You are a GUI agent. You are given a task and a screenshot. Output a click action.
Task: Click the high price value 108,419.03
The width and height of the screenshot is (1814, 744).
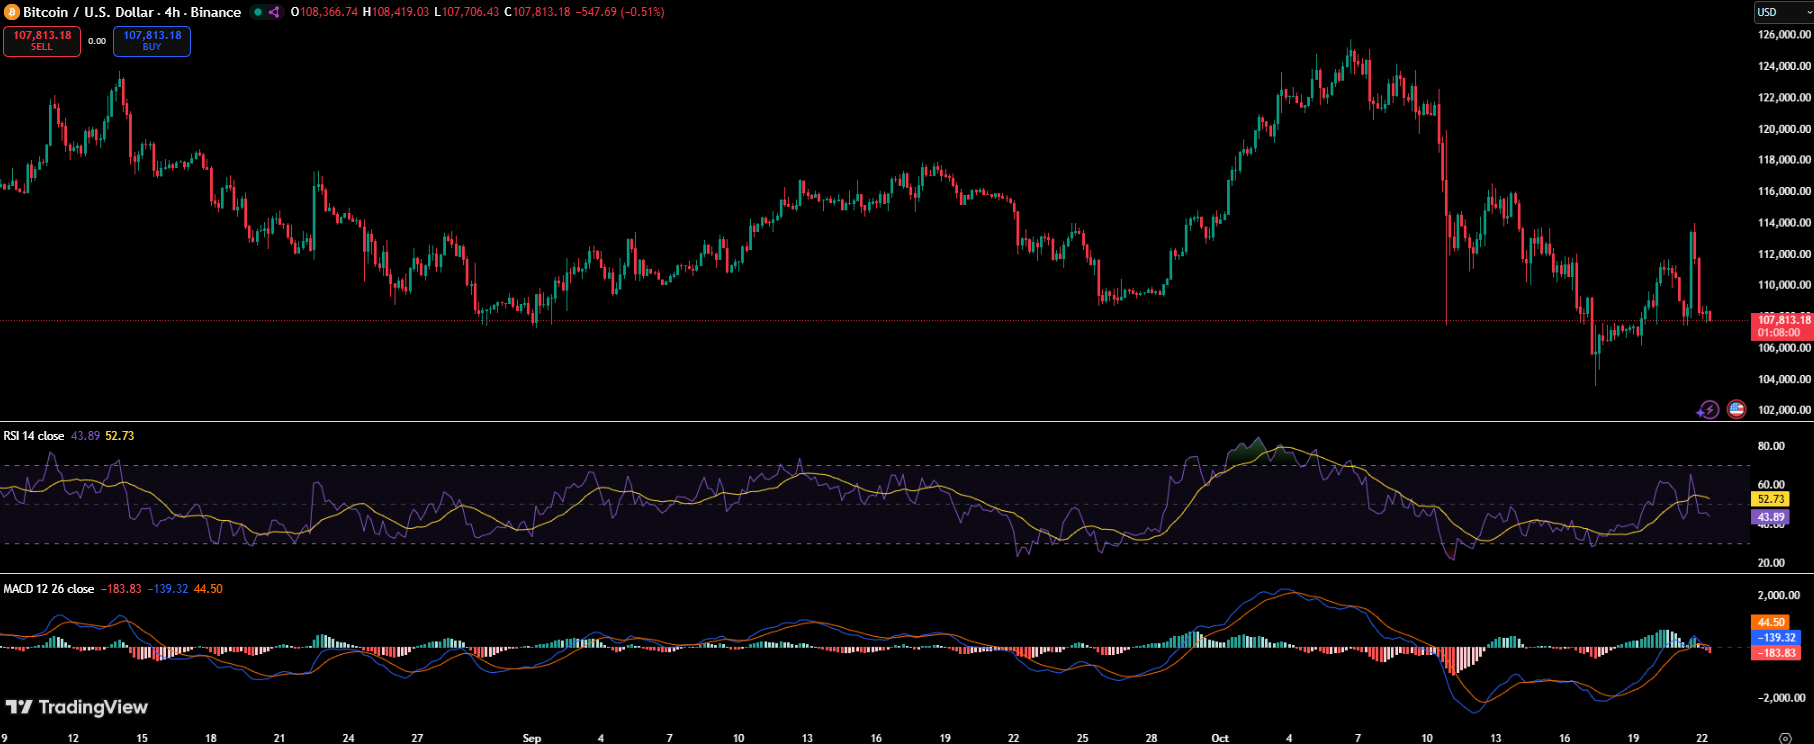tap(400, 12)
